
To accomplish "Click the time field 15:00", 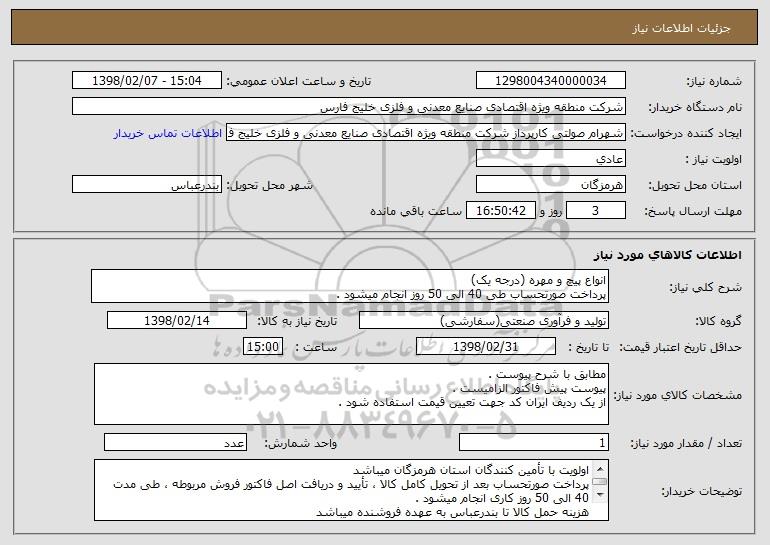I will pos(263,347).
